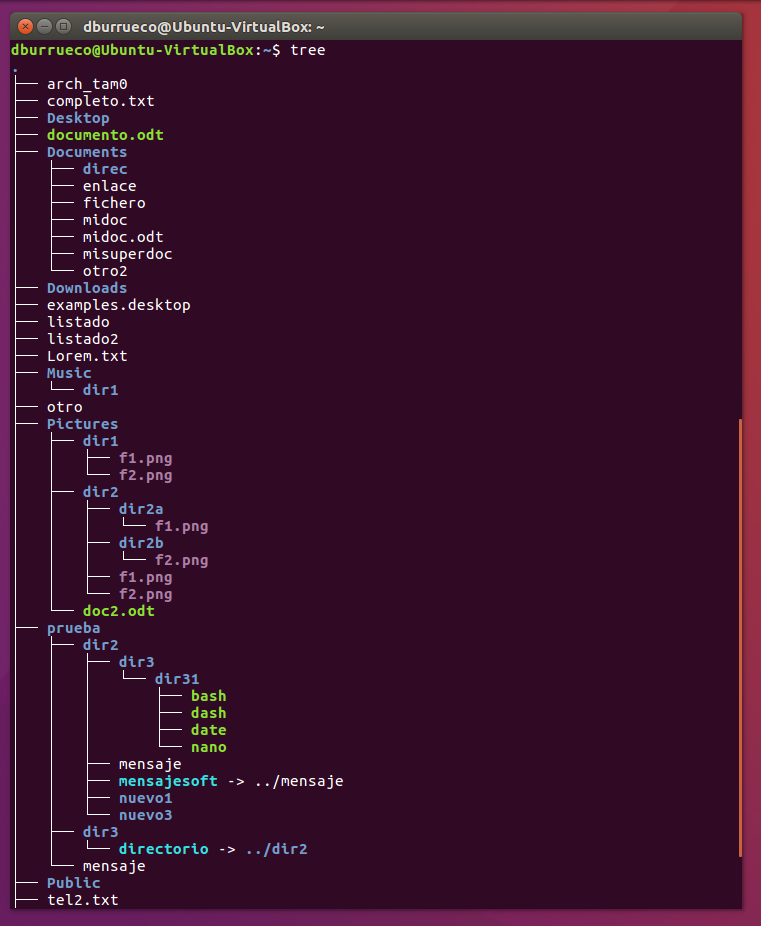
Task: Select the Documents directory entry
Action: tap(87, 152)
